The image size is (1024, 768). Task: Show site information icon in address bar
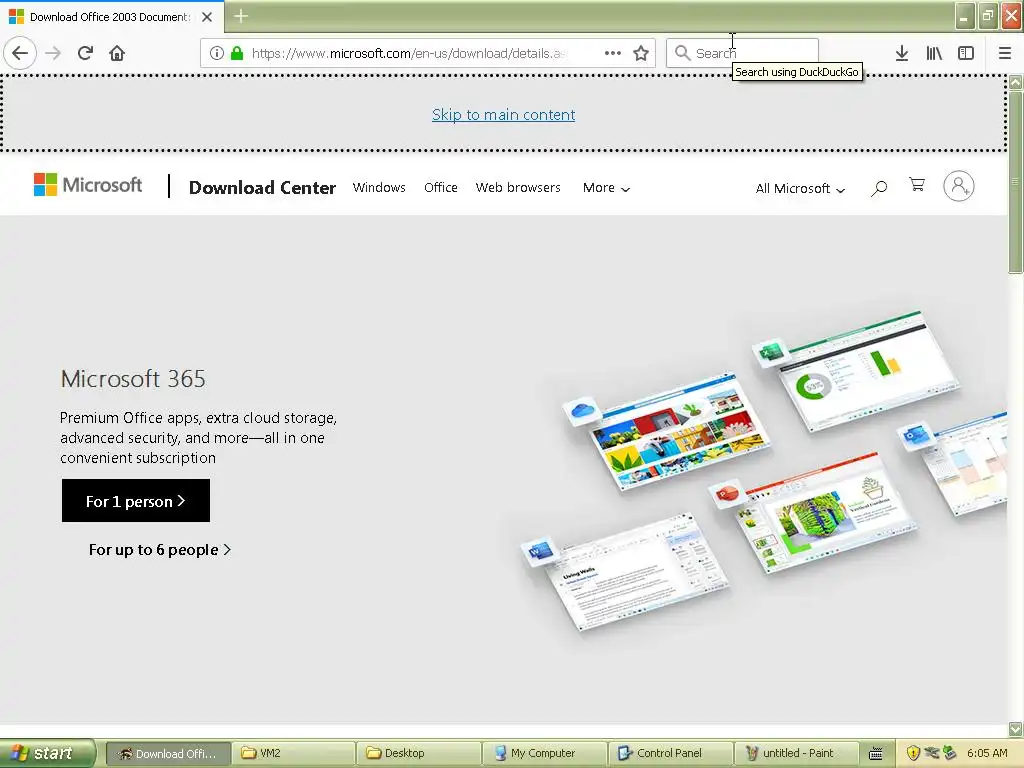217,53
